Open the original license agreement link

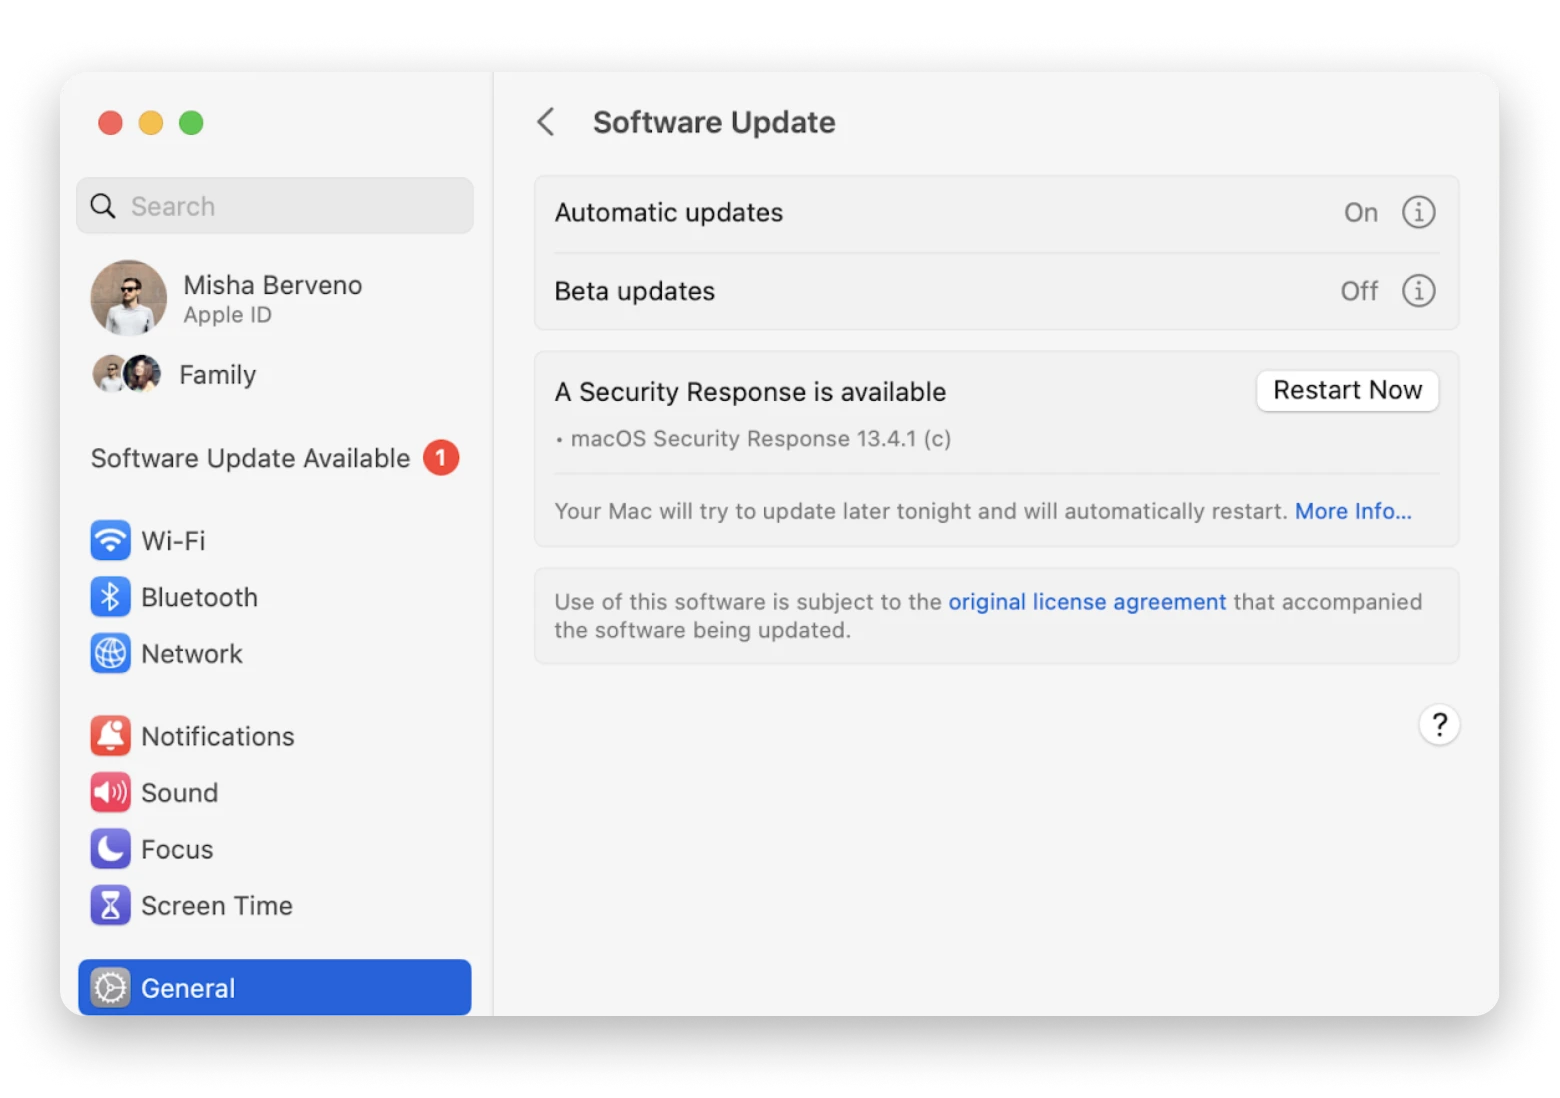[x=1087, y=602]
